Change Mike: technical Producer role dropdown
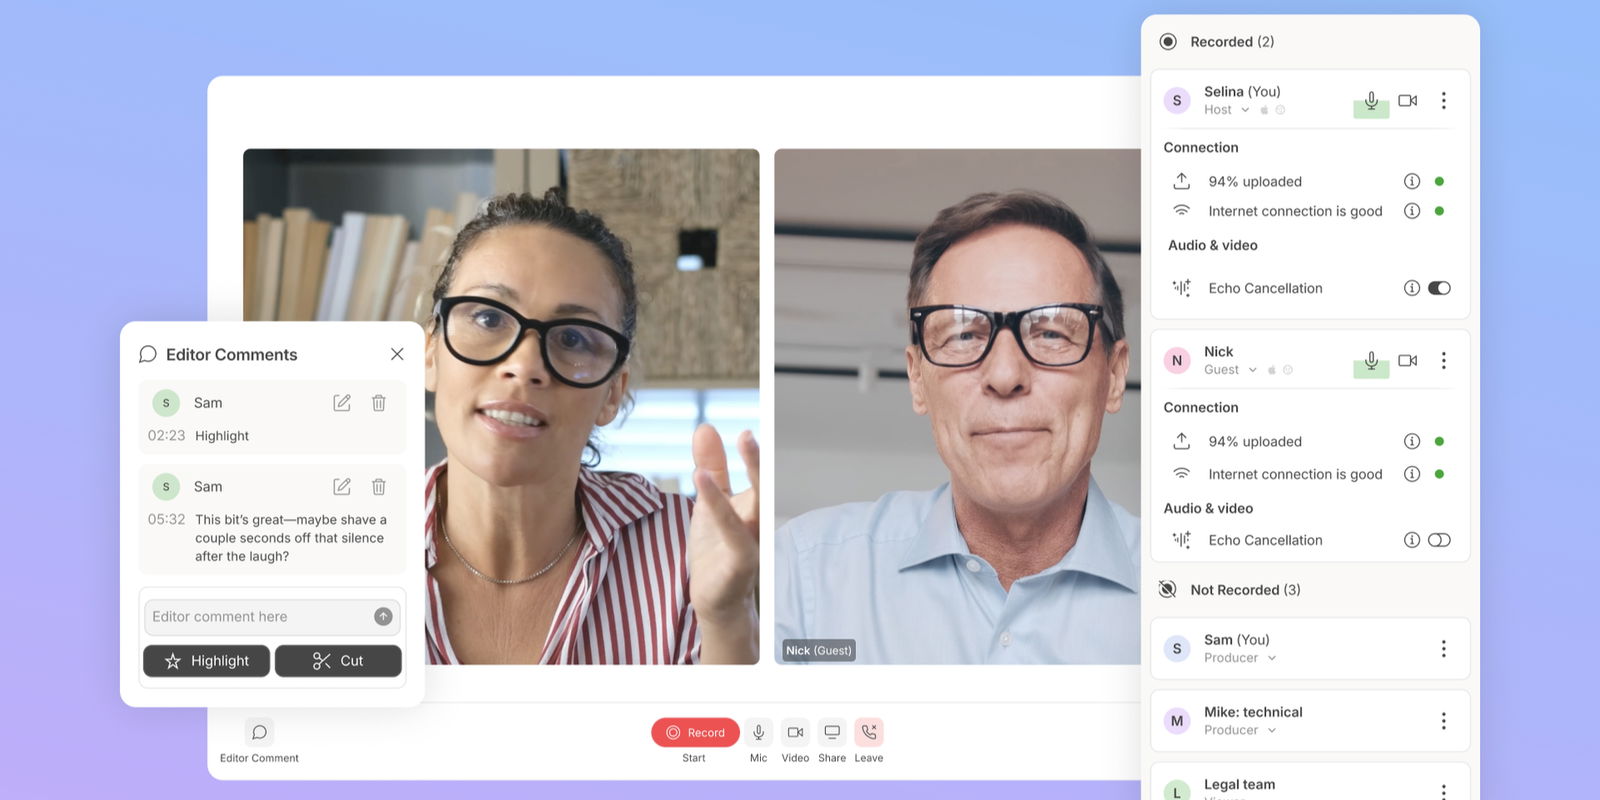This screenshot has width=1600, height=800. 1272,731
